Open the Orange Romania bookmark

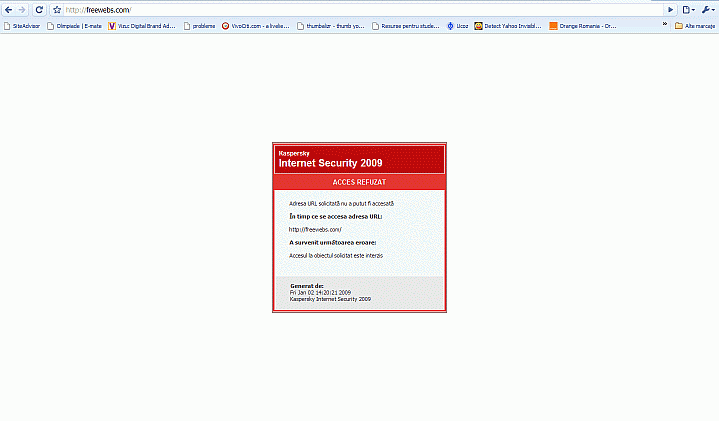point(583,26)
